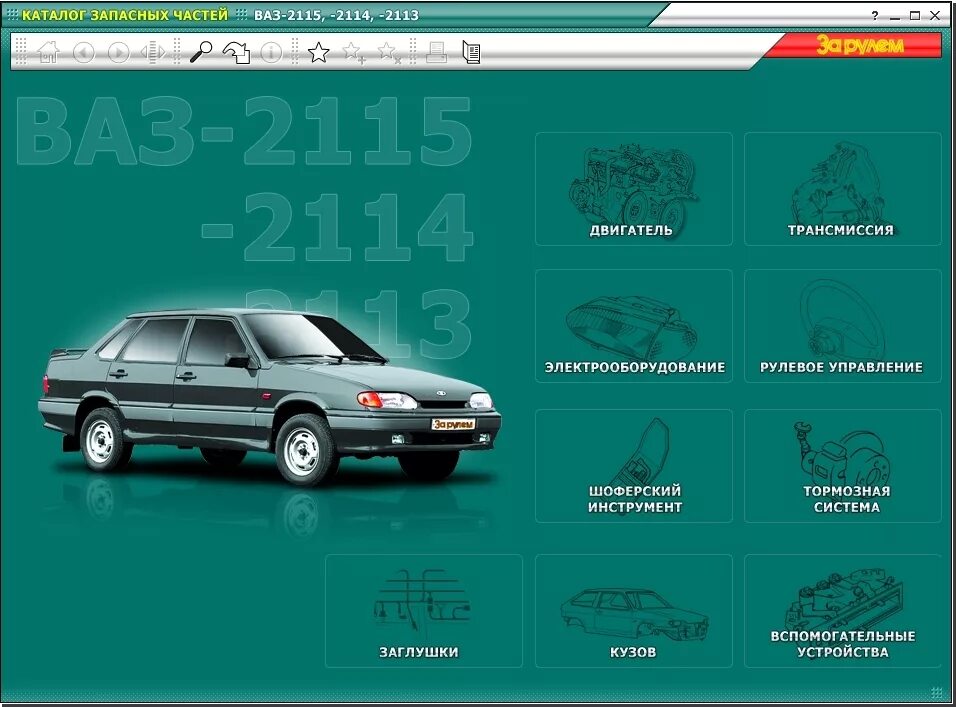
Task: Maximize the catalog window
Action: click(915, 16)
